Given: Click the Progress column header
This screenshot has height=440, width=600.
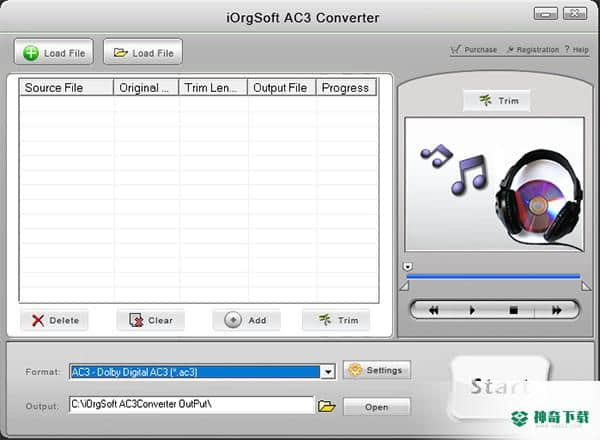Looking at the screenshot, I should point(346,88).
